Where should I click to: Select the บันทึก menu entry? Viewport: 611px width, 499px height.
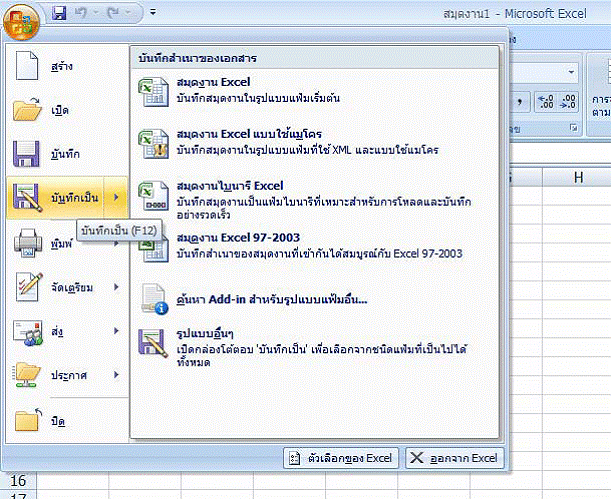point(67,154)
